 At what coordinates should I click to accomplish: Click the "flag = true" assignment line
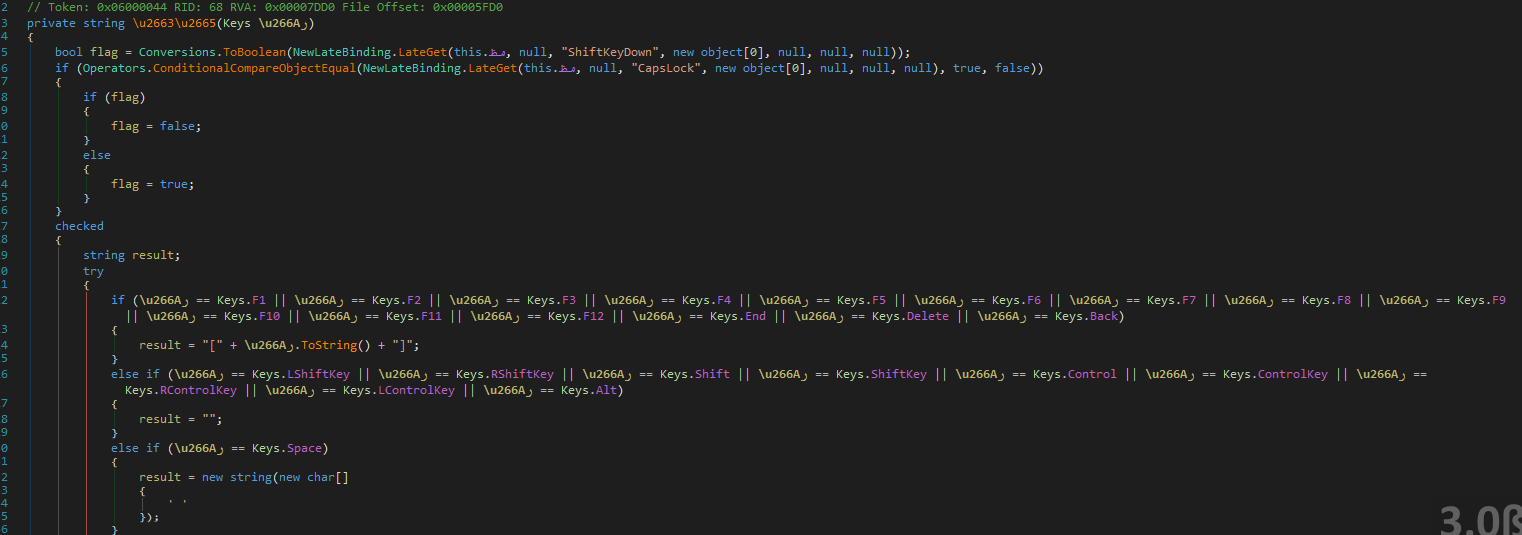pos(152,184)
